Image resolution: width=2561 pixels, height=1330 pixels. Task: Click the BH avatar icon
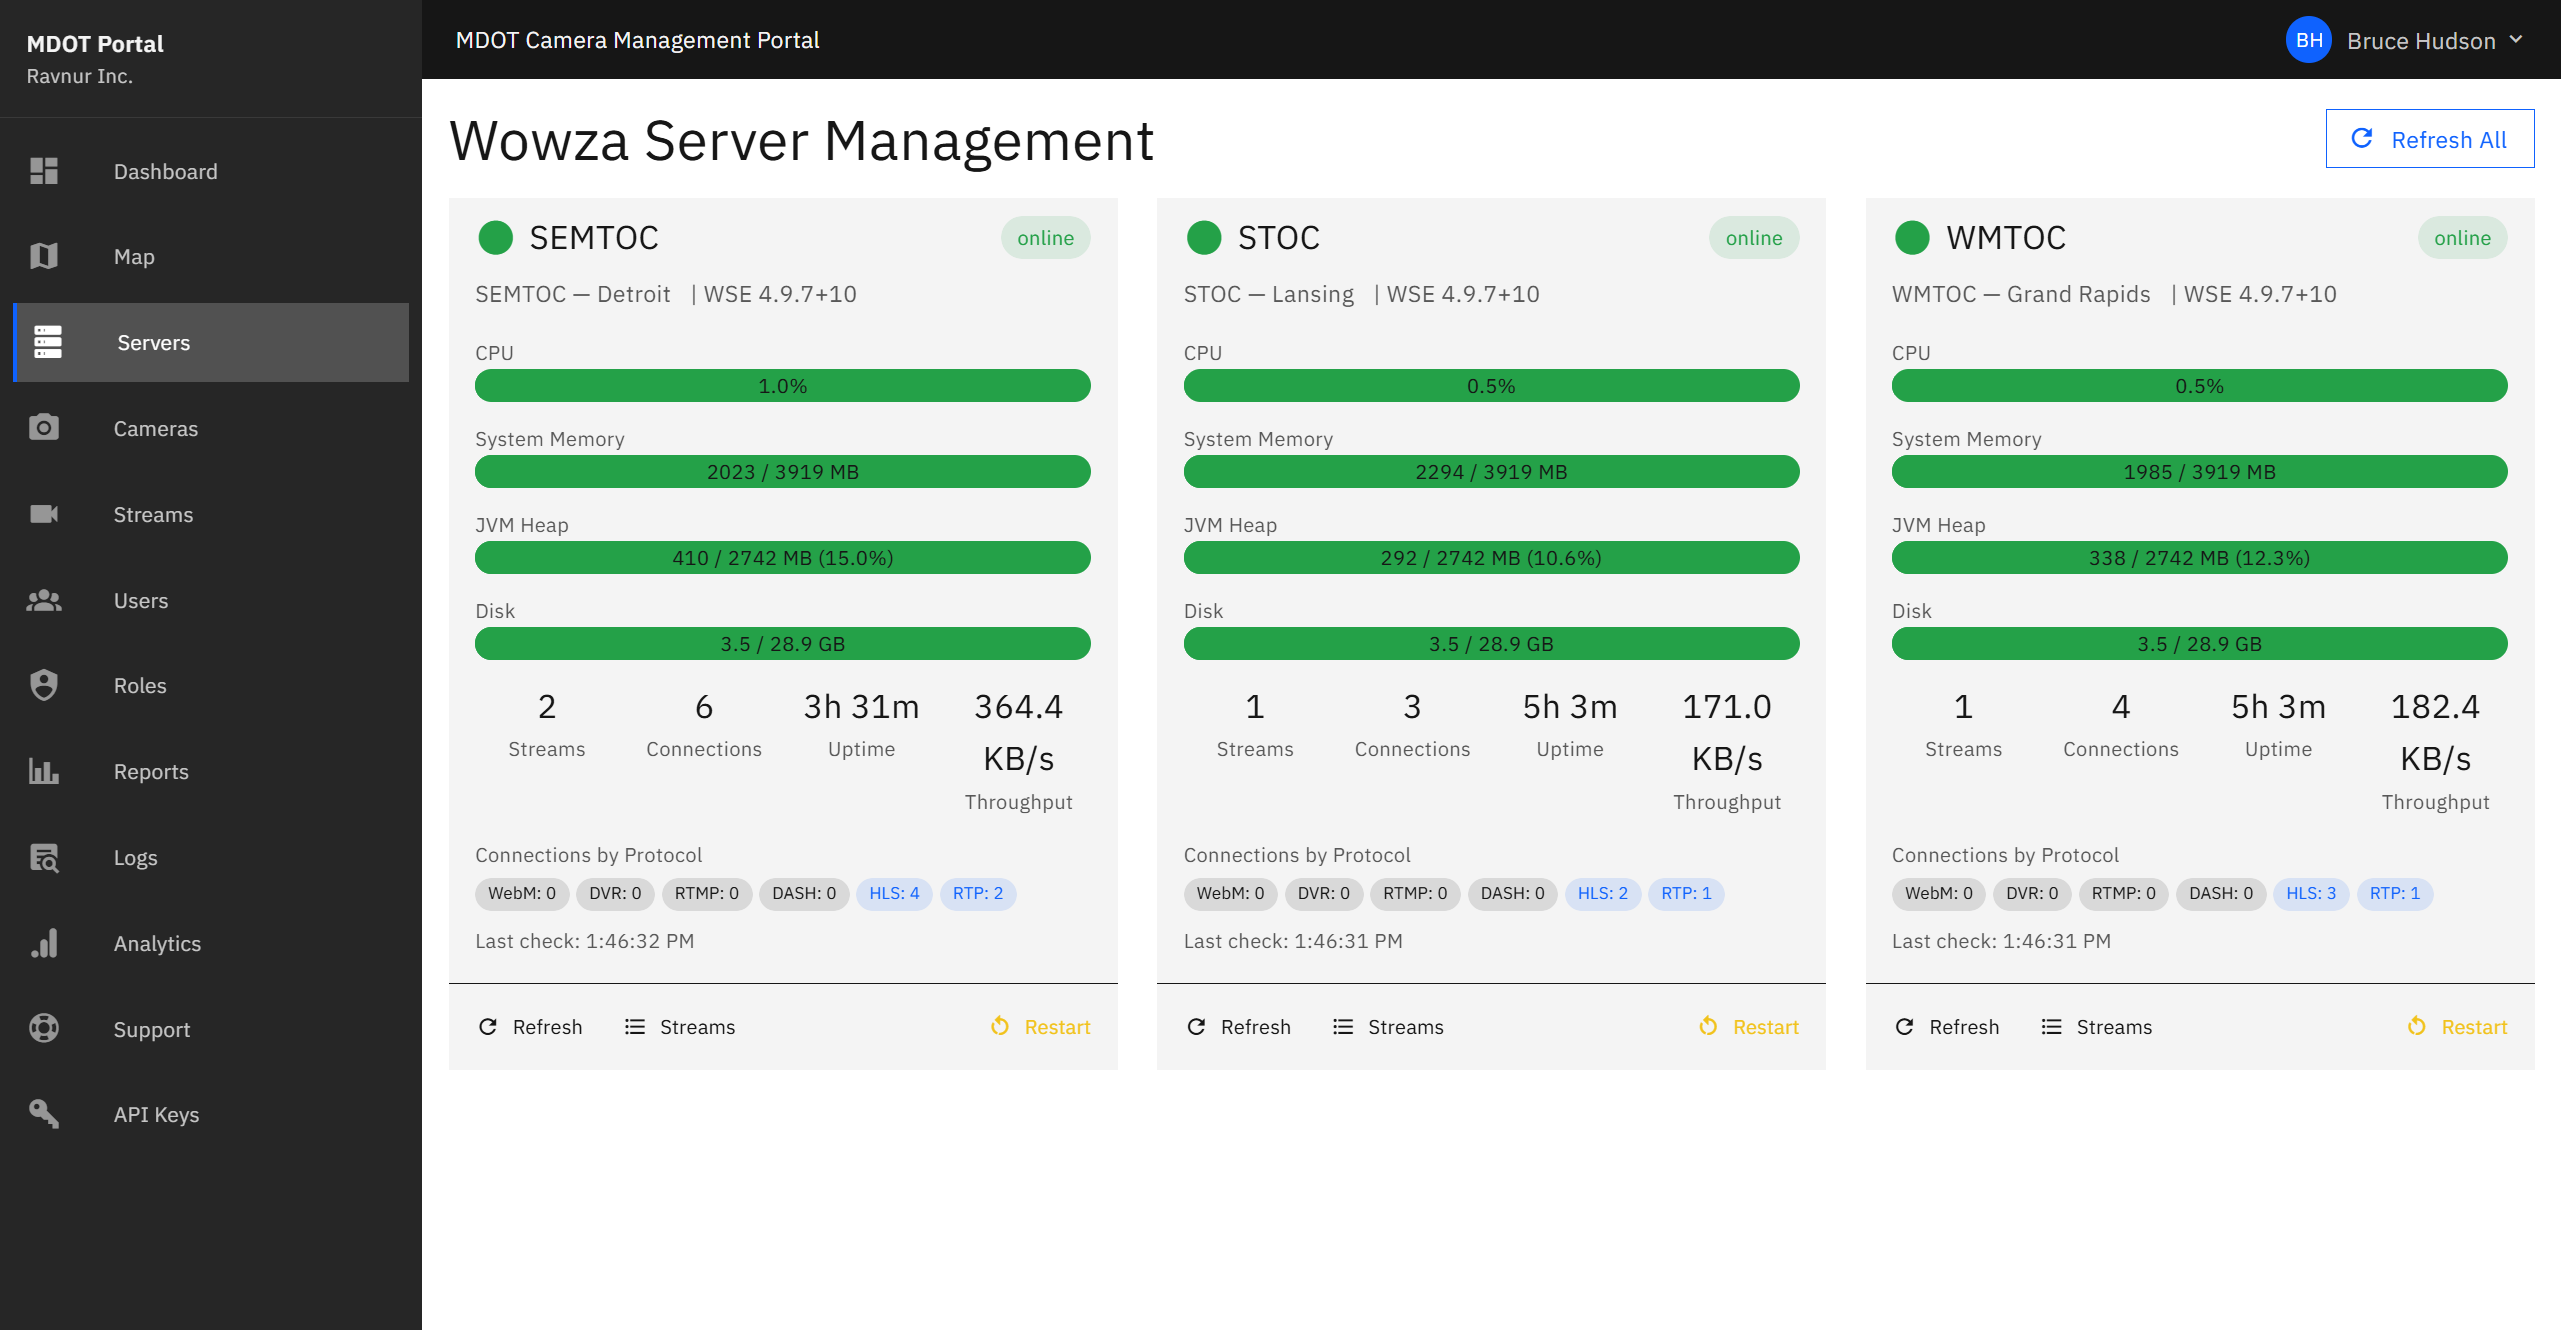2309,40
